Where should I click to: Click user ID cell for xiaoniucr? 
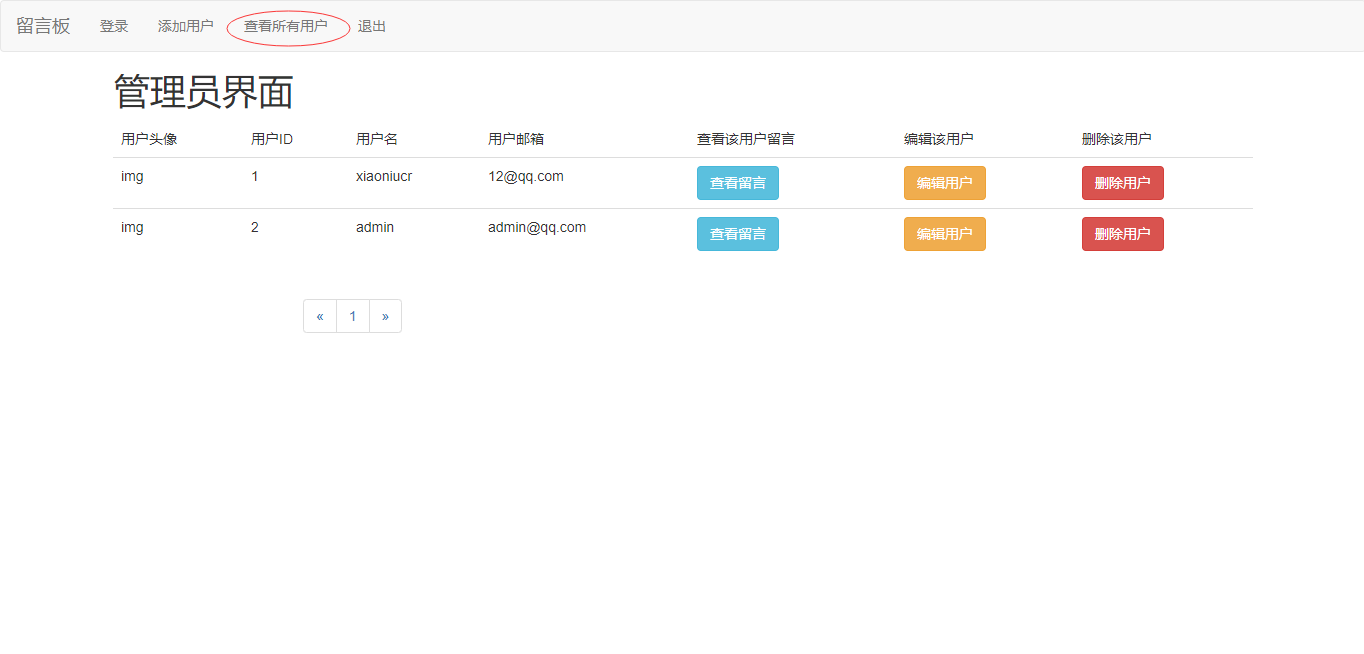255,176
